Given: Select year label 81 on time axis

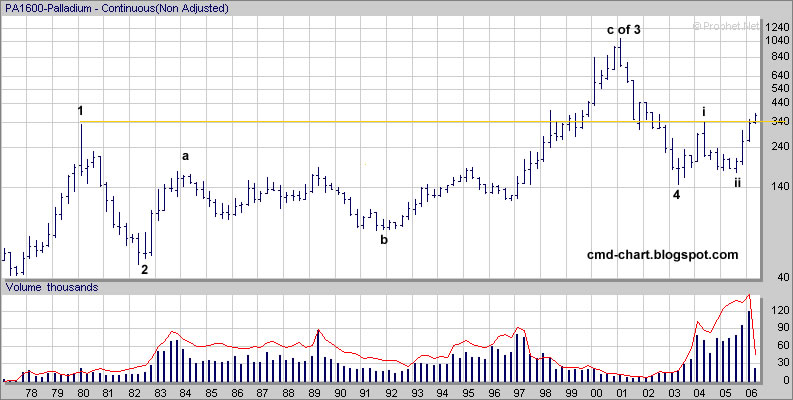Looking at the screenshot, I should point(108,393).
